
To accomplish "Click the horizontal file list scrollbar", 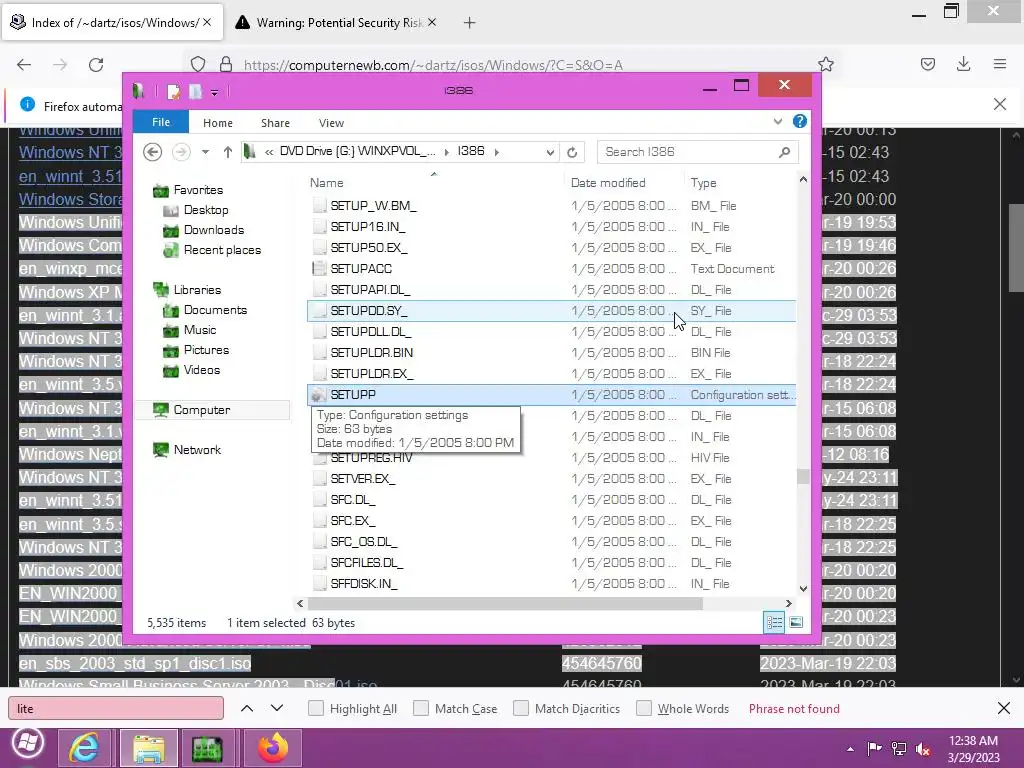I will (x=505, y=603).
